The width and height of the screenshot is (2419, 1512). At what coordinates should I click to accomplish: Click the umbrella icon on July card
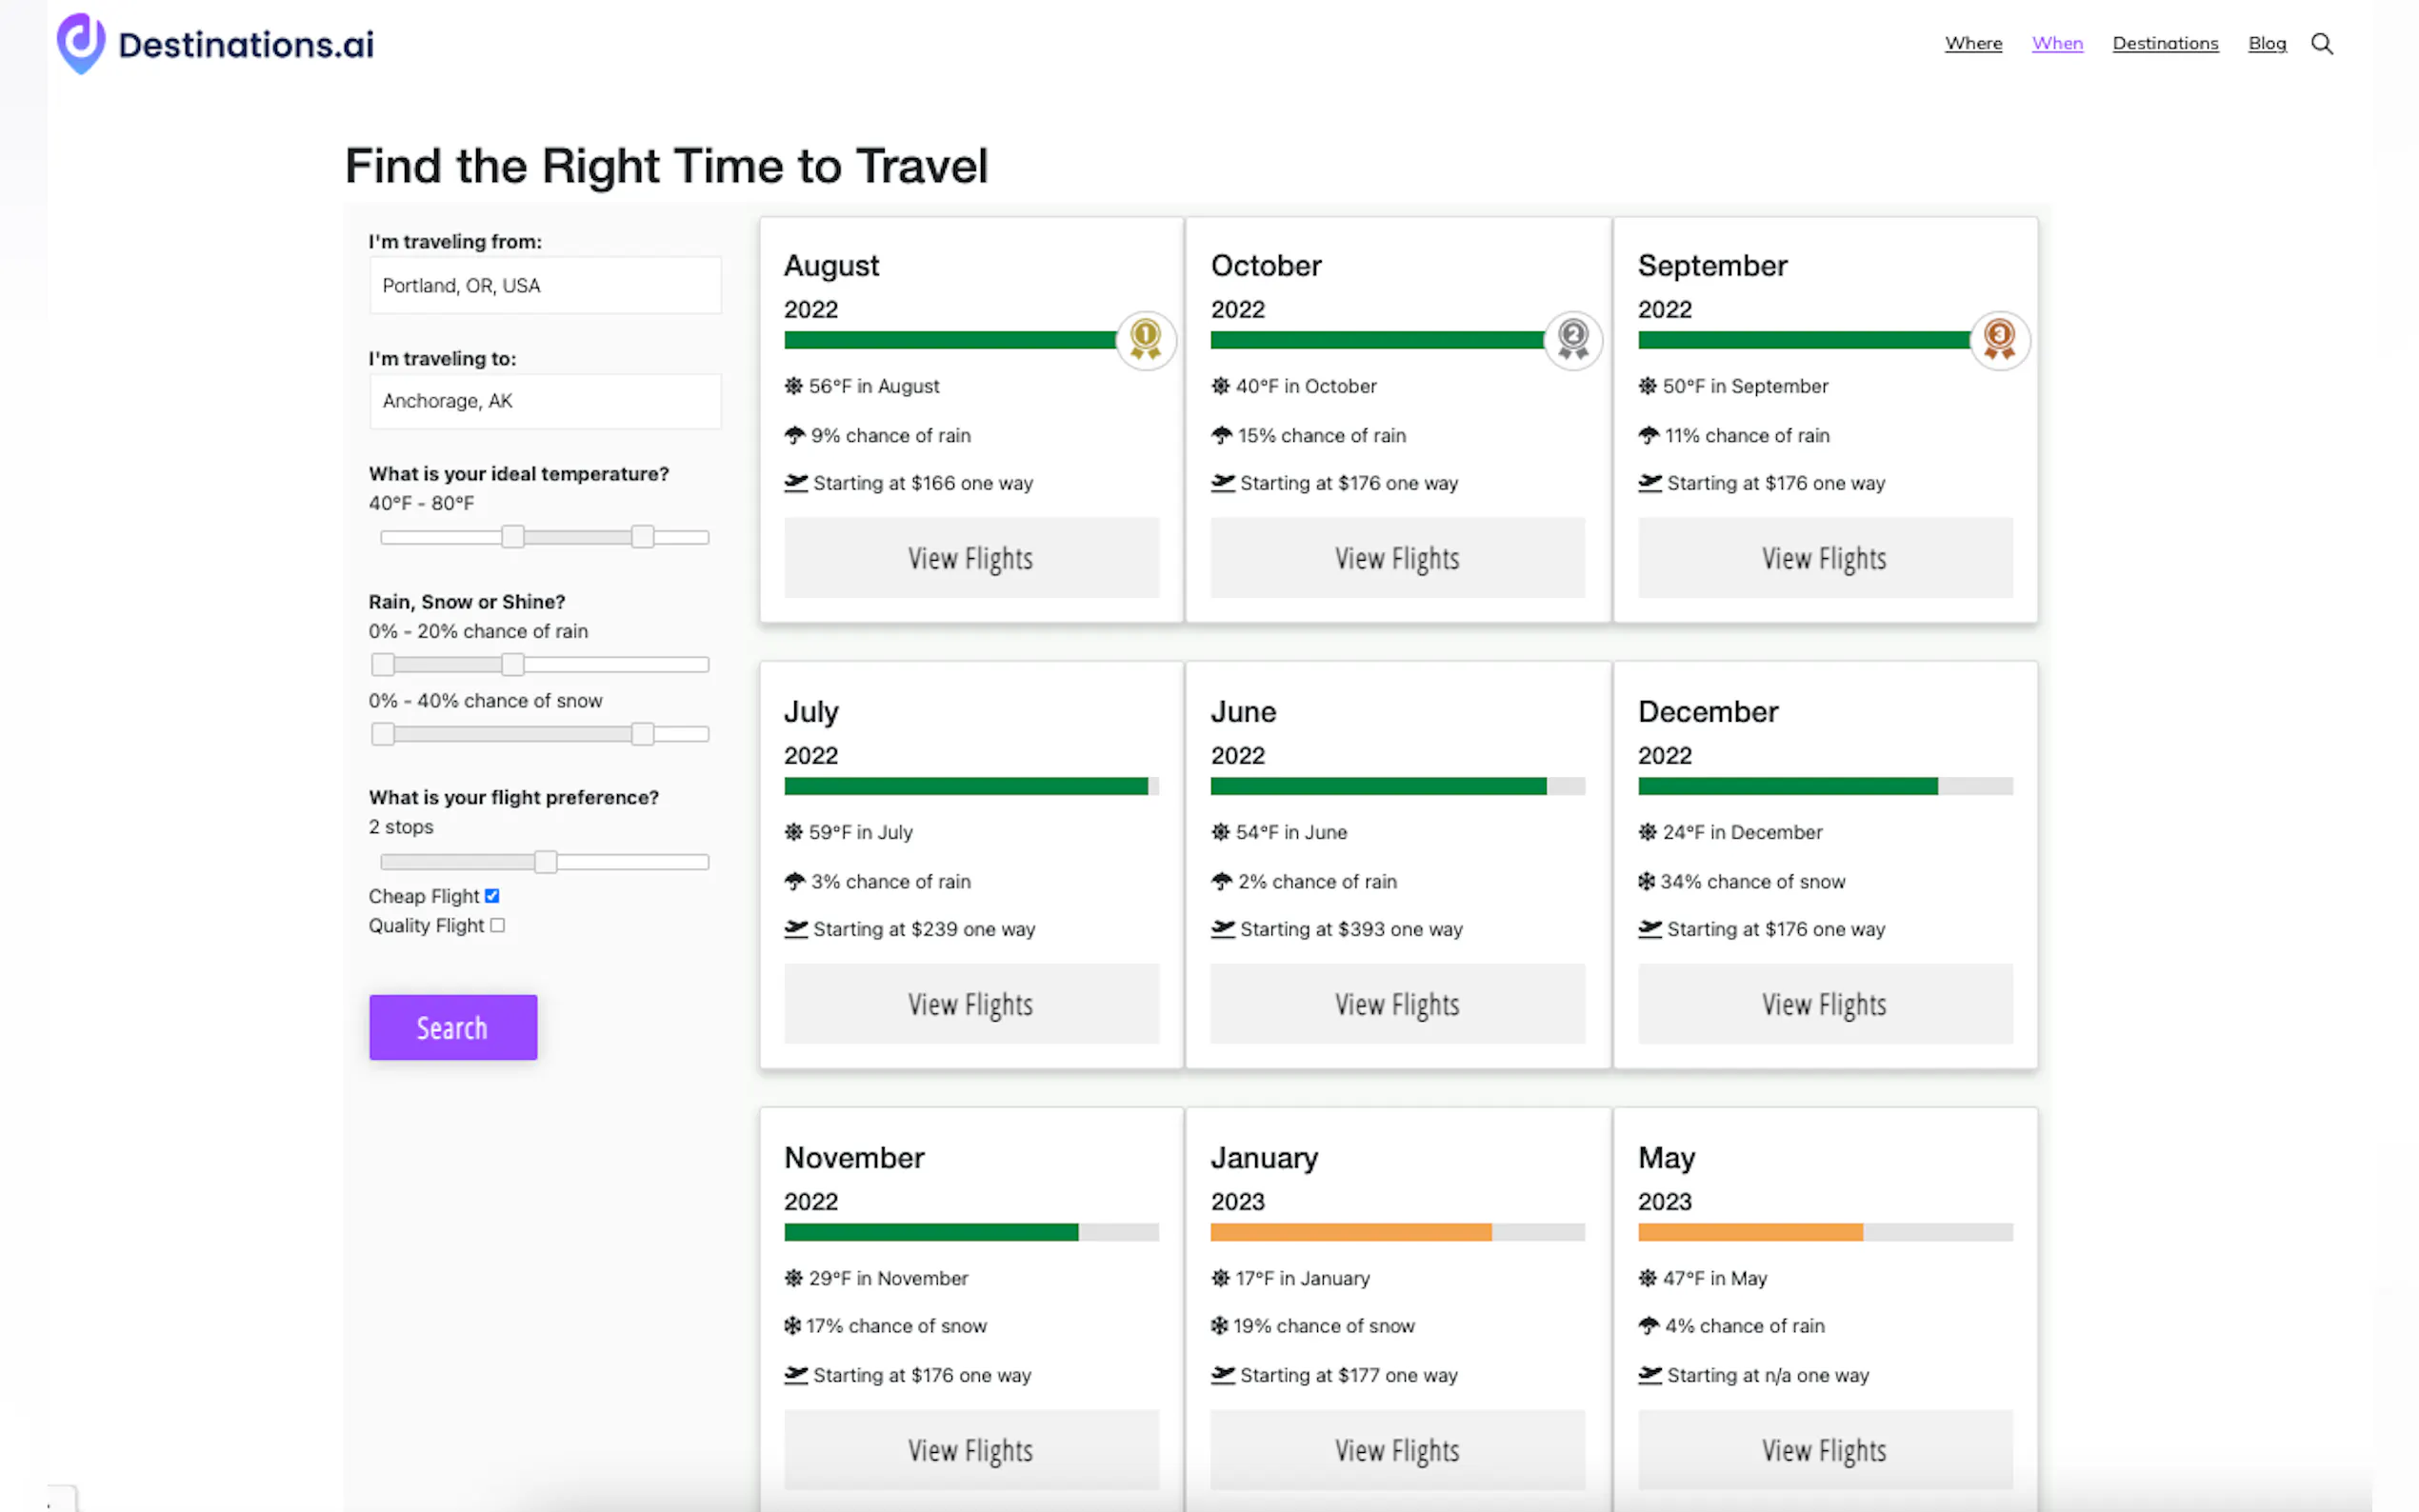pyautogui.click(x=795, y=881)
